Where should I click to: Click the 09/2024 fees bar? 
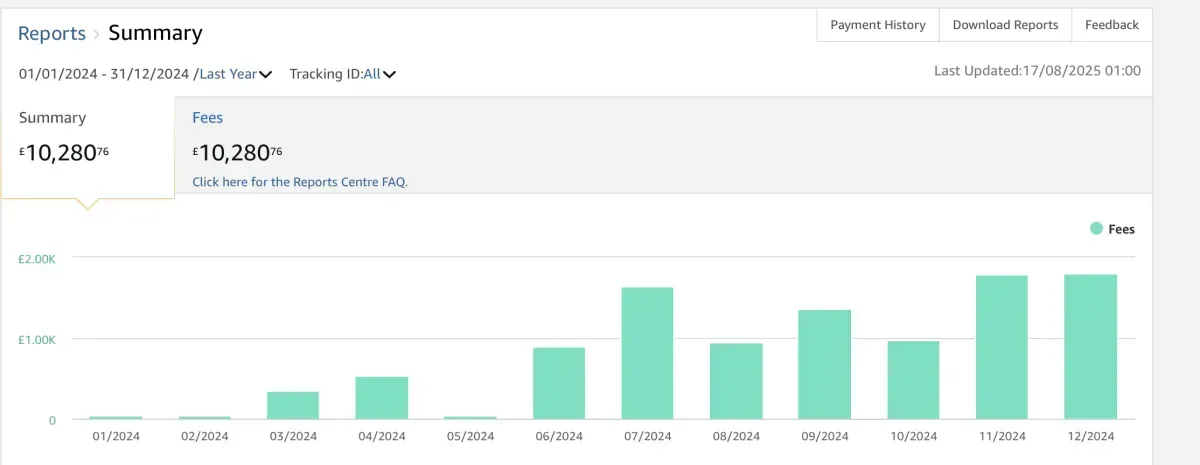824,364
